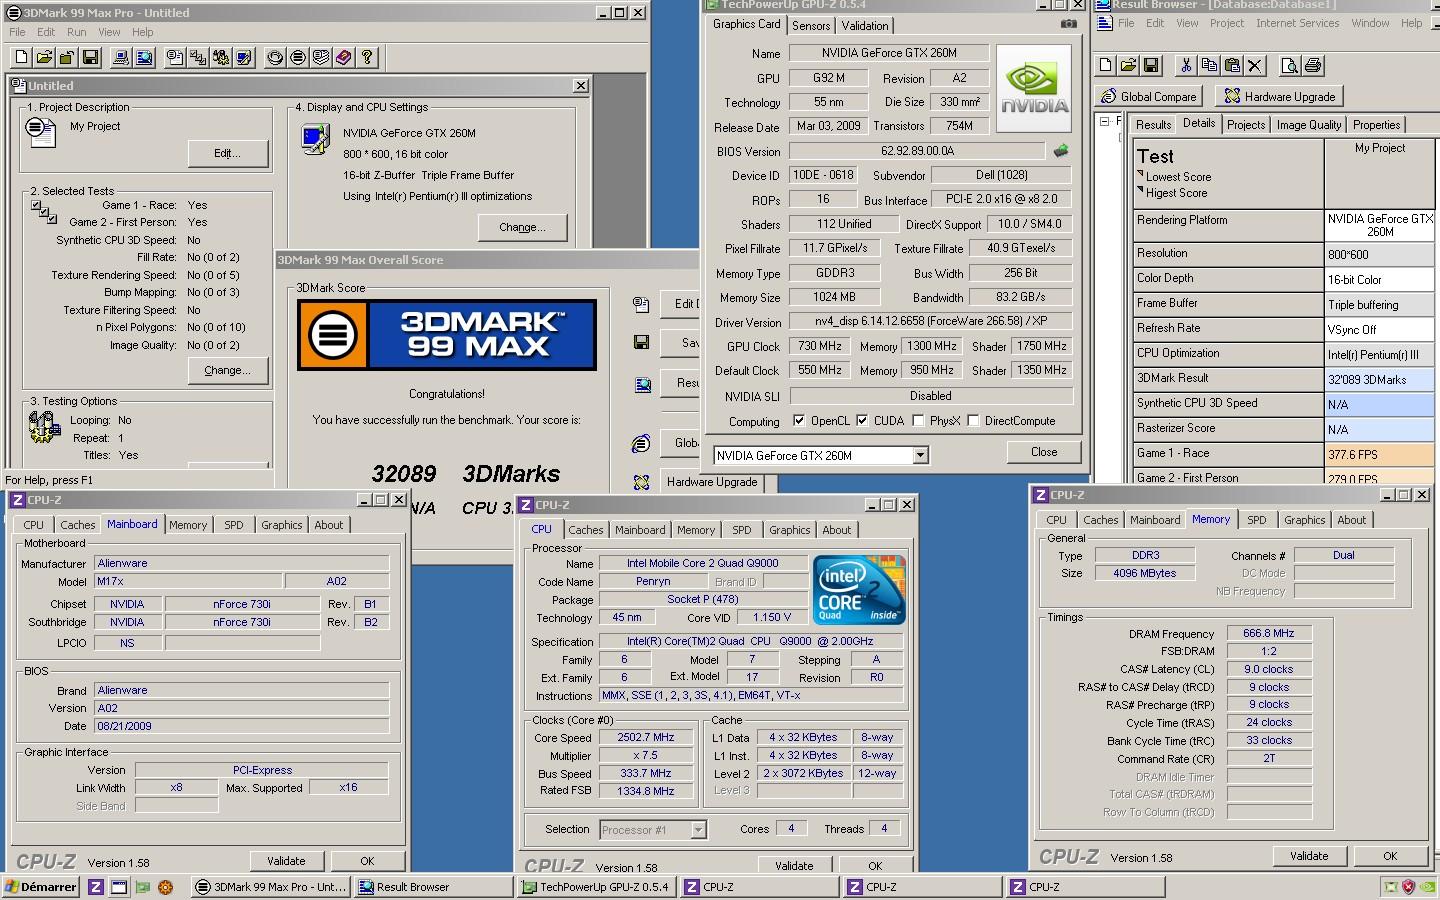The width and height of the screenshot is (1440, 900).
Task: Click the checklist tests icon in 3DMark toolbar
Action: point(198,58)
